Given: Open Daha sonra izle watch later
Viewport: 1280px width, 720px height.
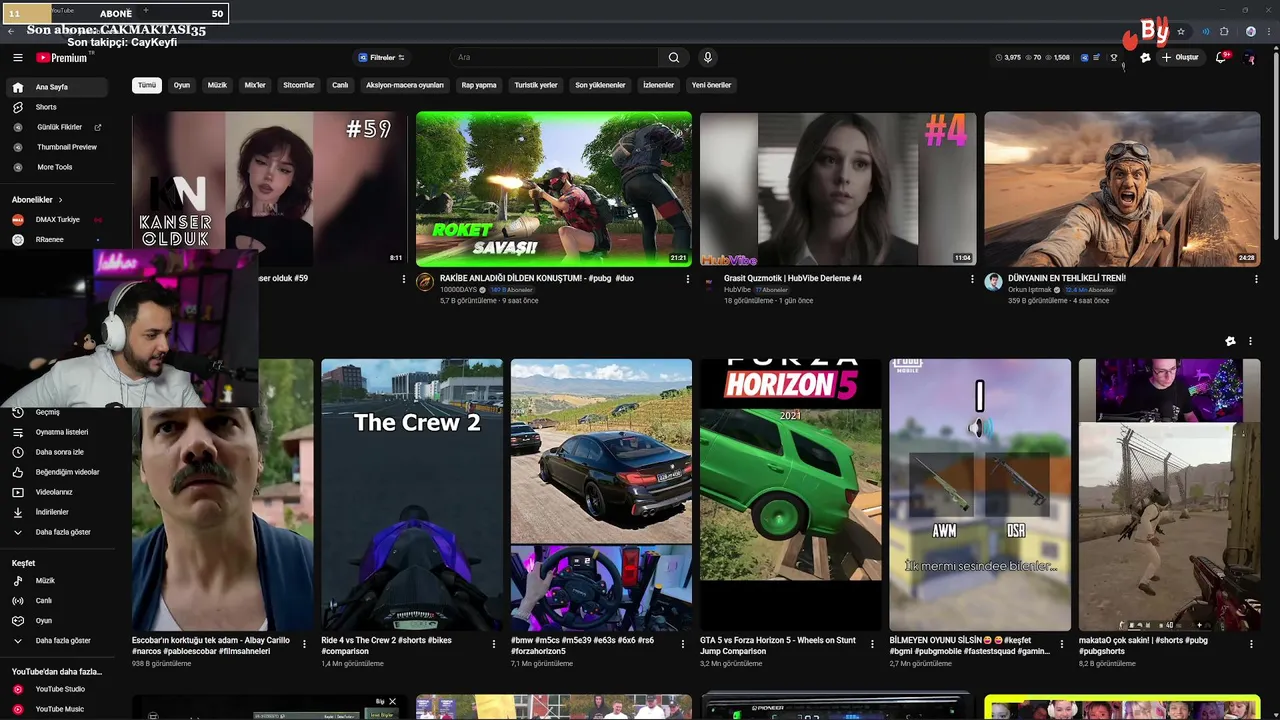Looking at the screenshot, I should pyautogui.click(x=59, y=452).
